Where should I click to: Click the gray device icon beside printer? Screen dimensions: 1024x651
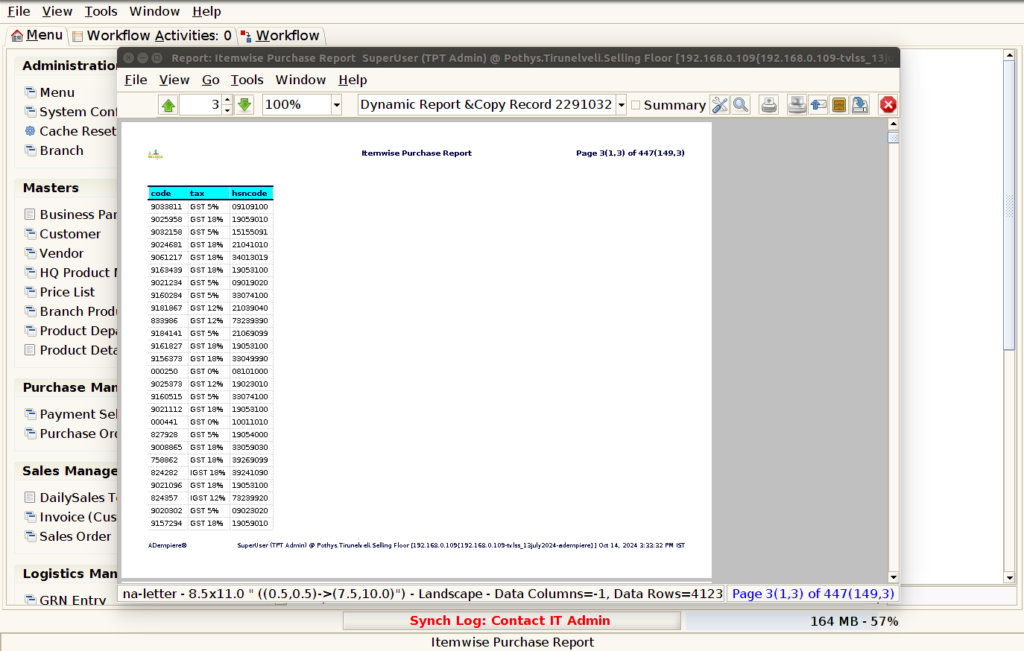click(797, 105)
